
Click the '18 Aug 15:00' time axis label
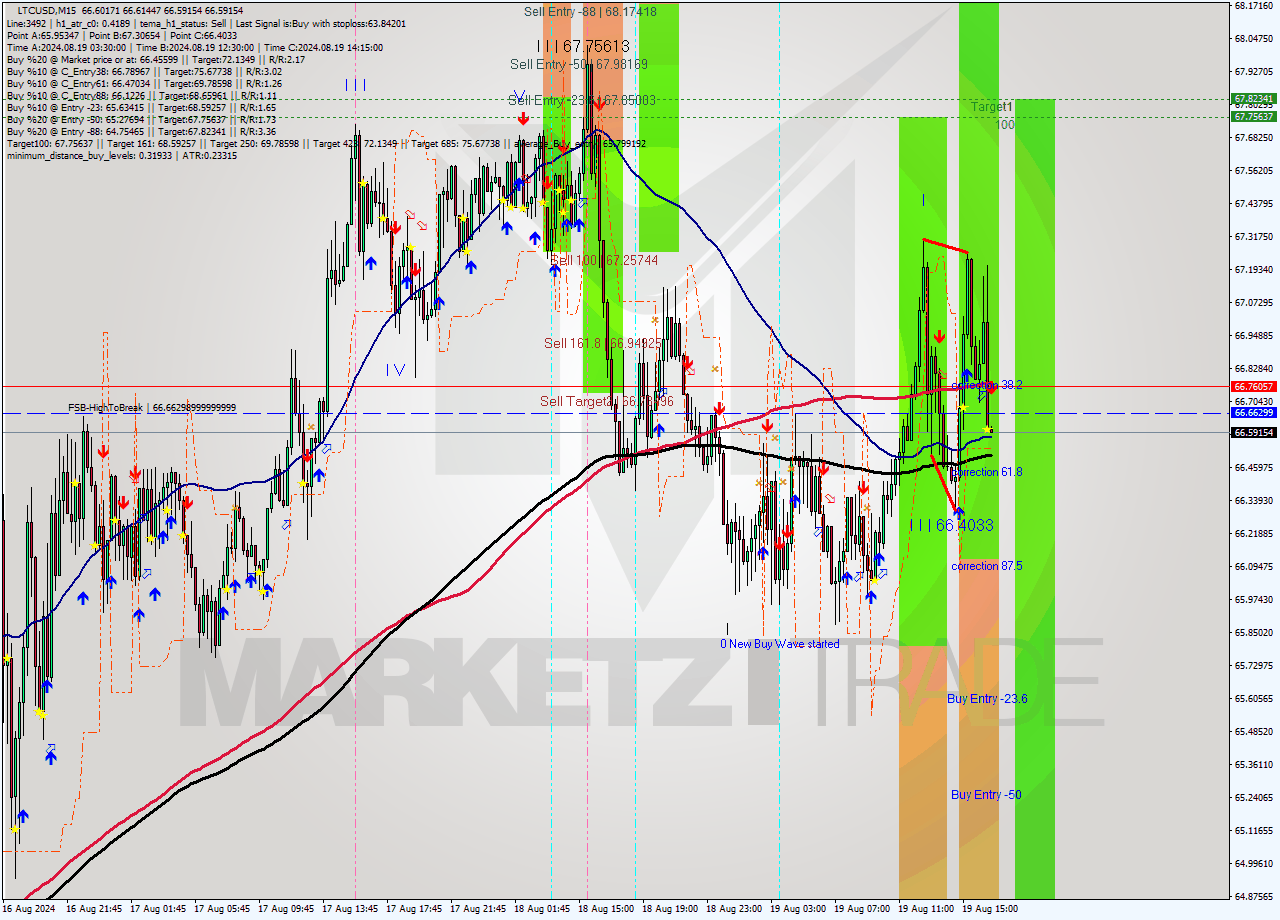point(606,909)
